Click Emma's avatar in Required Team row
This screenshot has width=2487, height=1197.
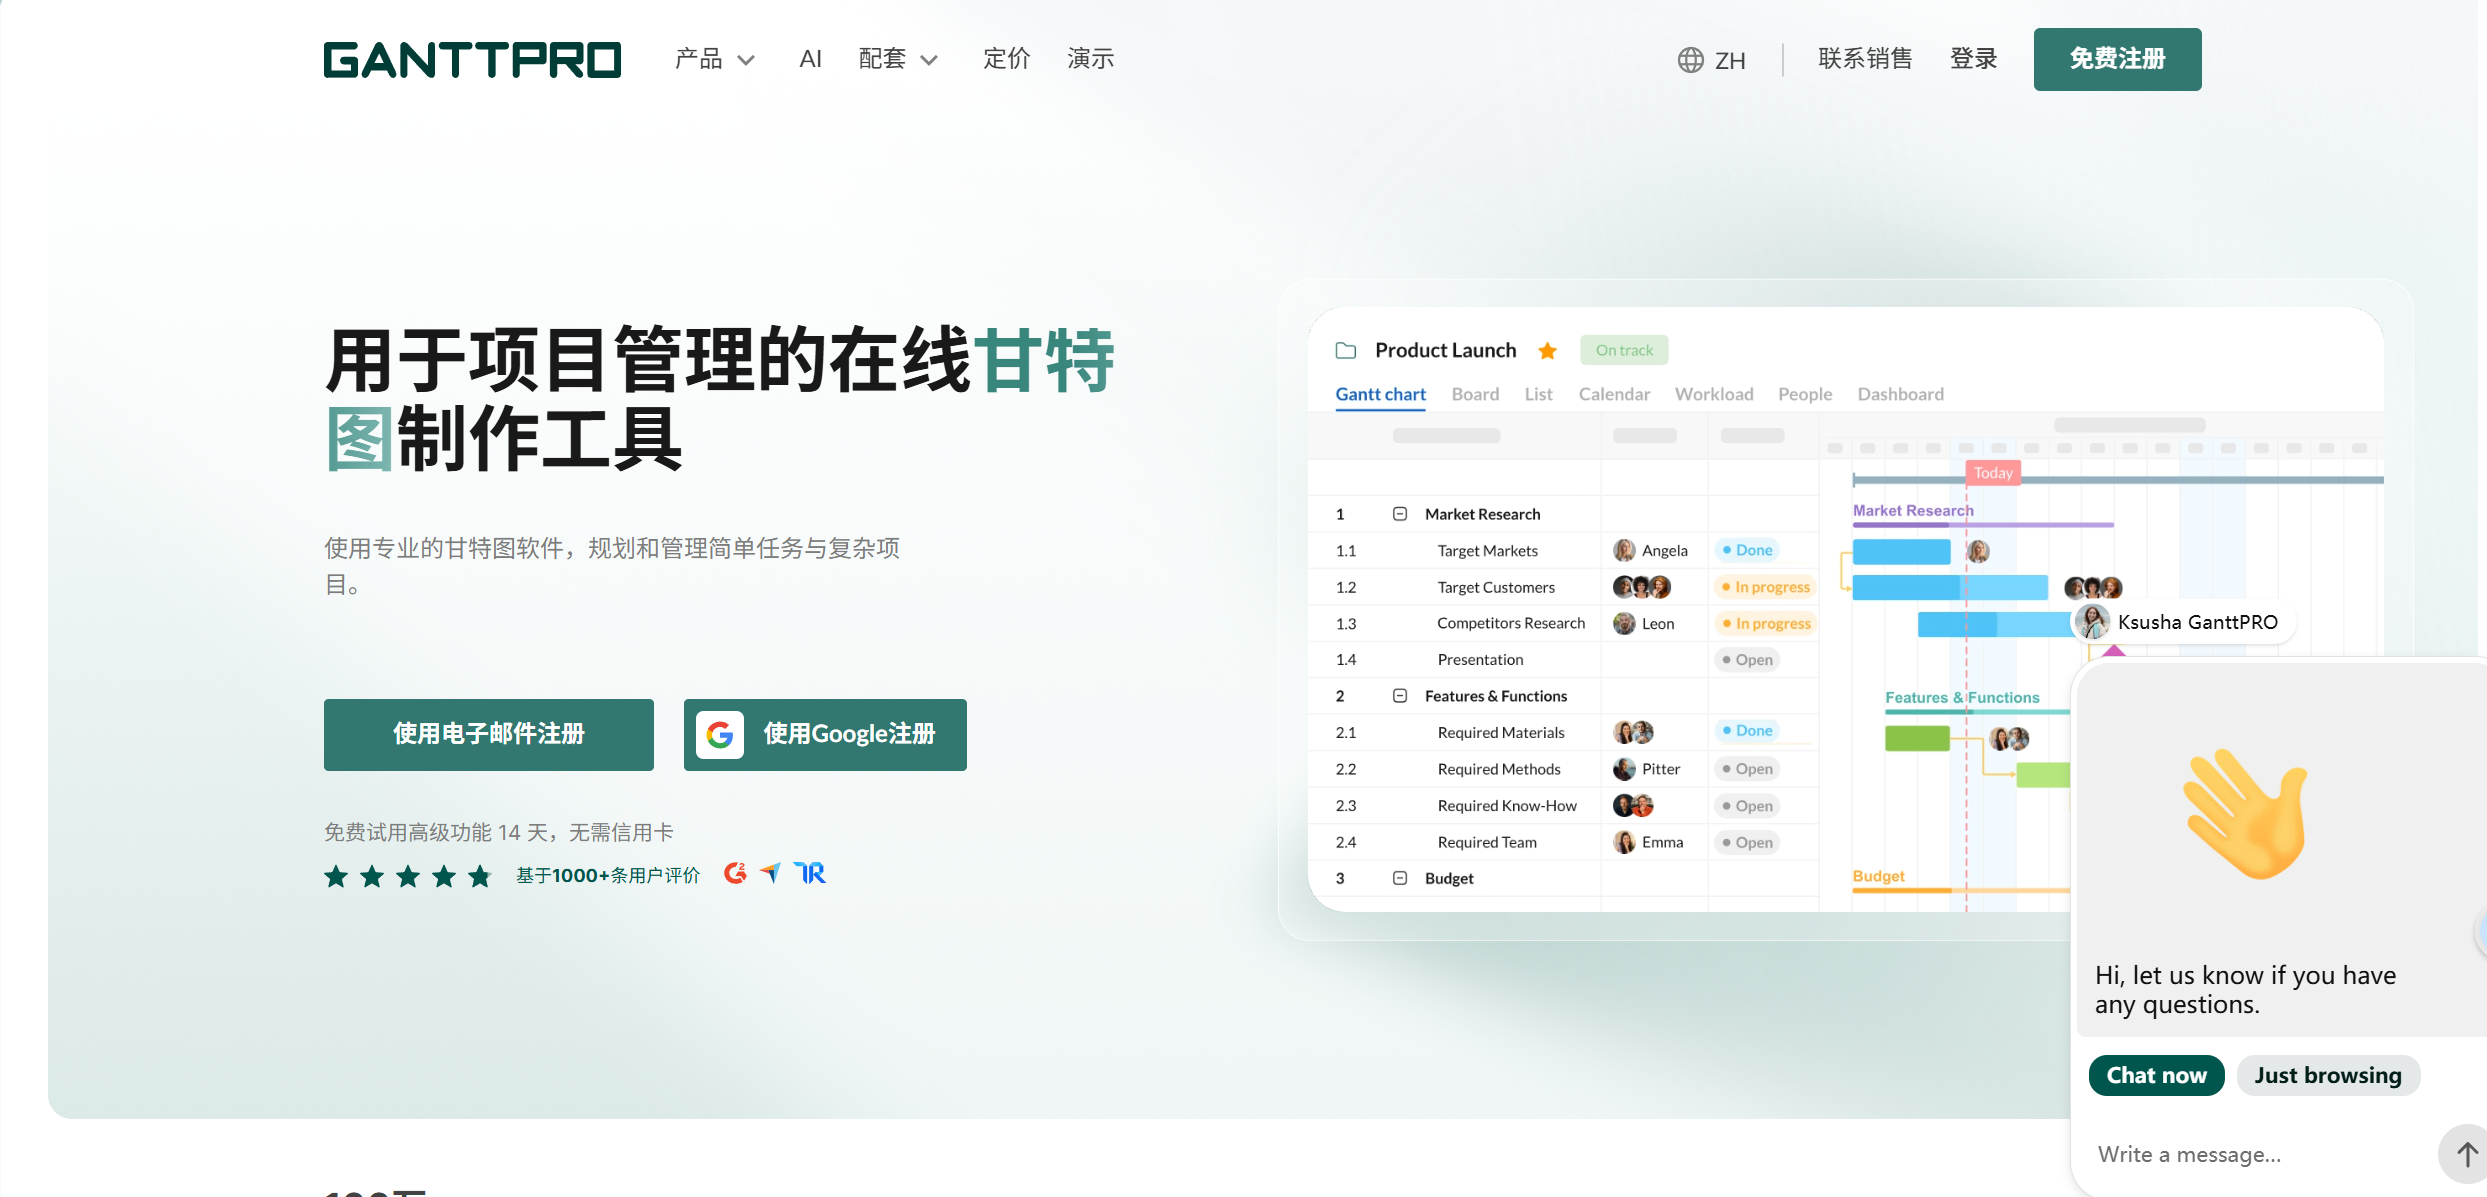(1624, 842)
